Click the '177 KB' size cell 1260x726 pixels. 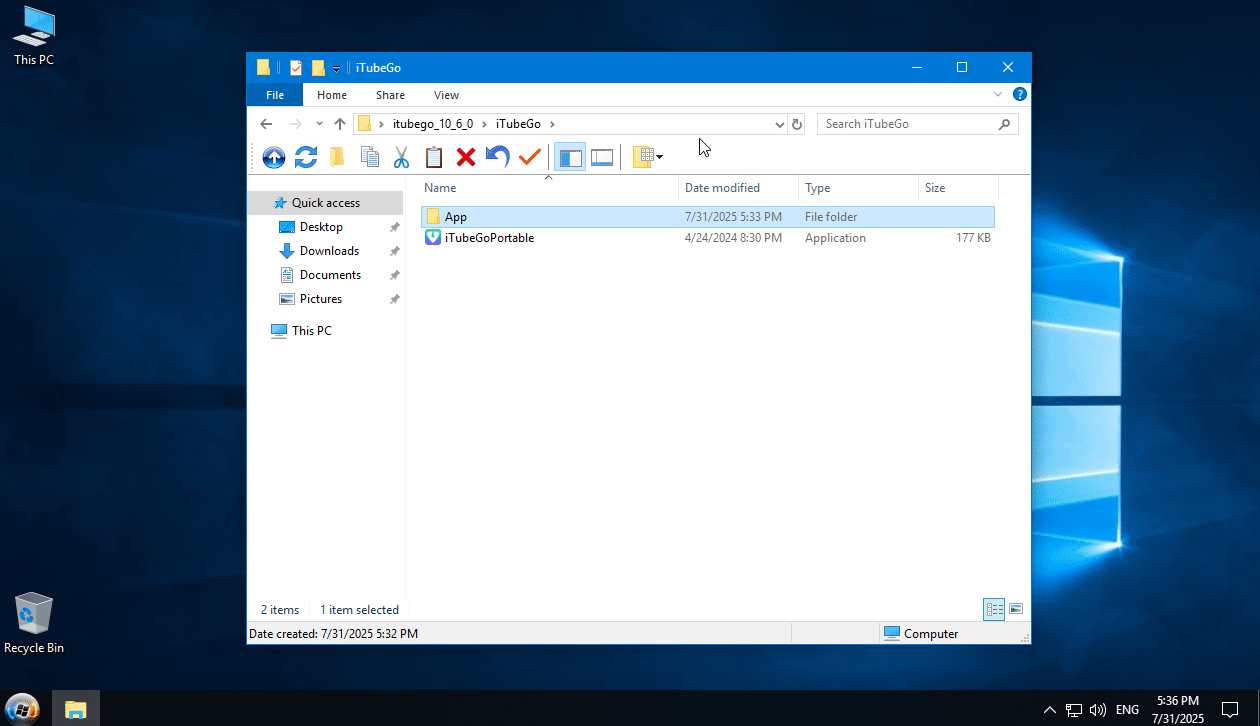(973, 238)
